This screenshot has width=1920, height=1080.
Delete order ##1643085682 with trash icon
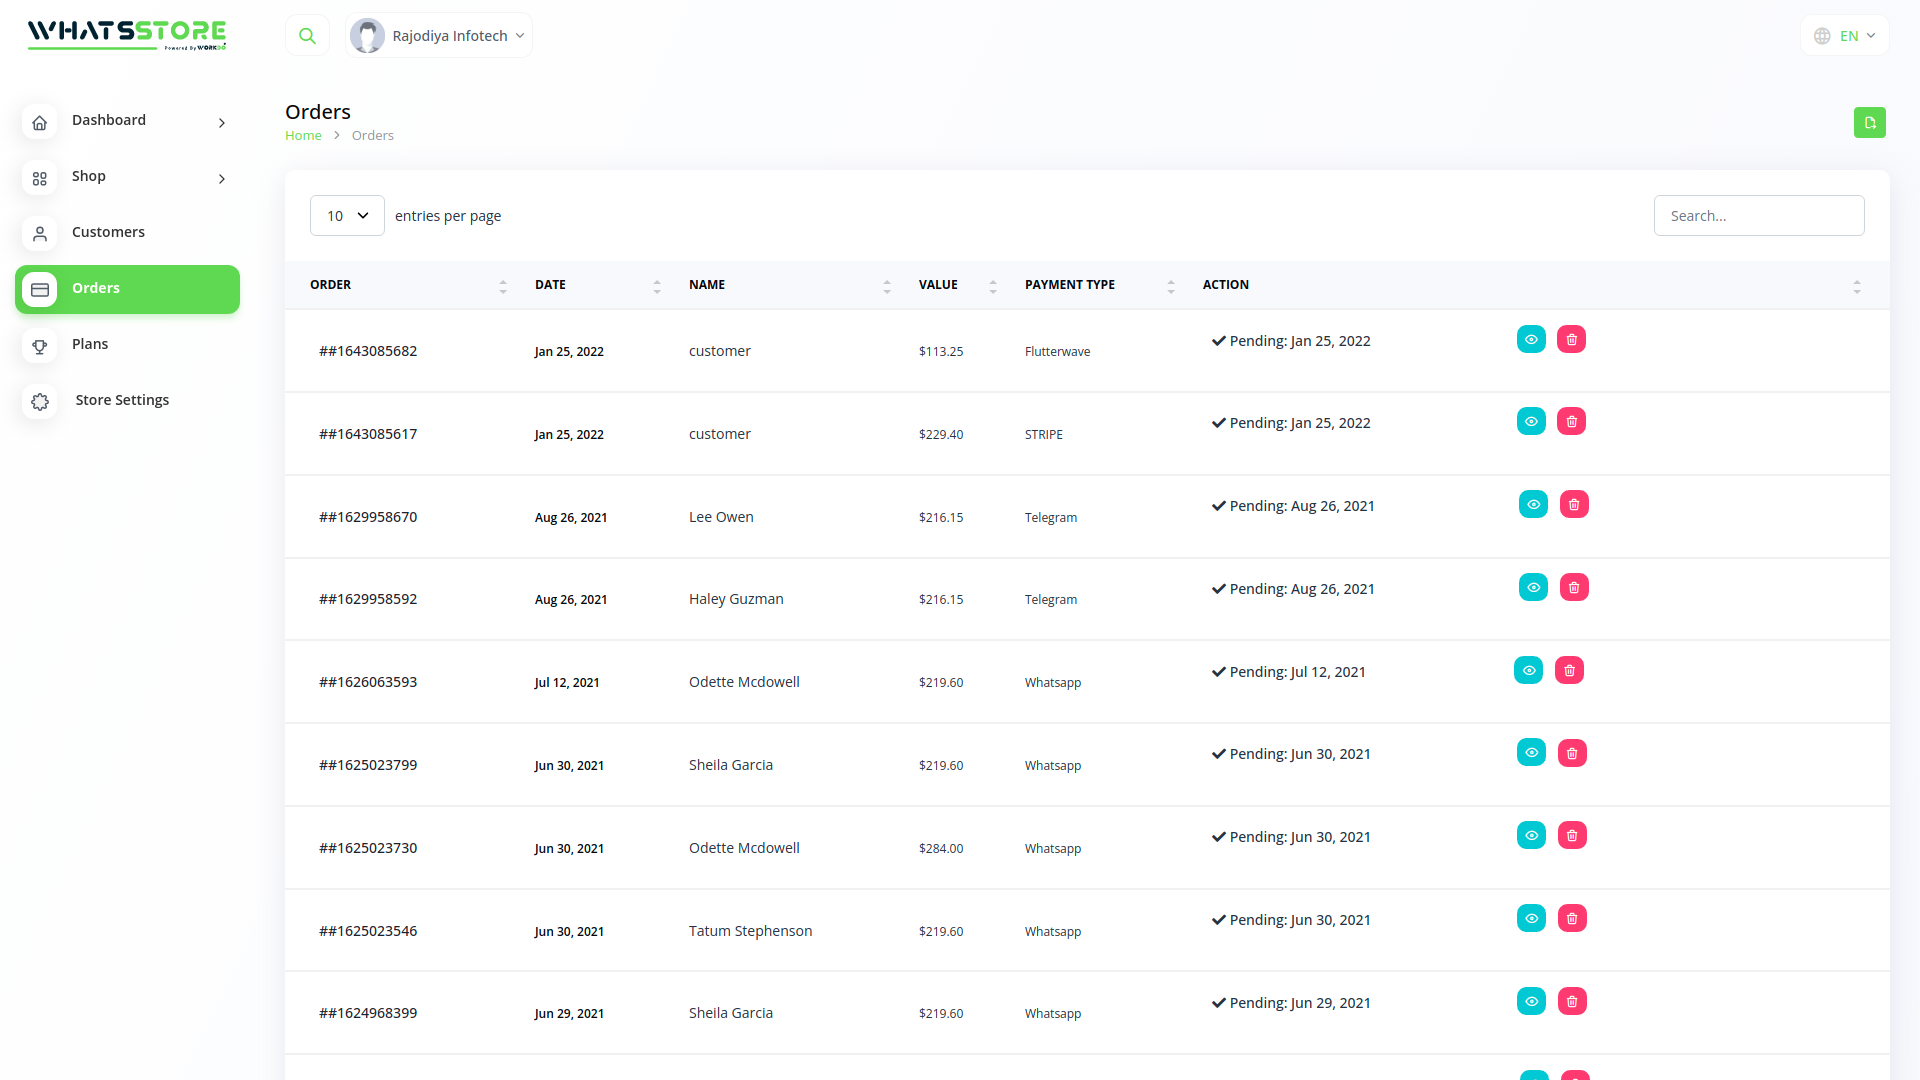pos(1571,340)
